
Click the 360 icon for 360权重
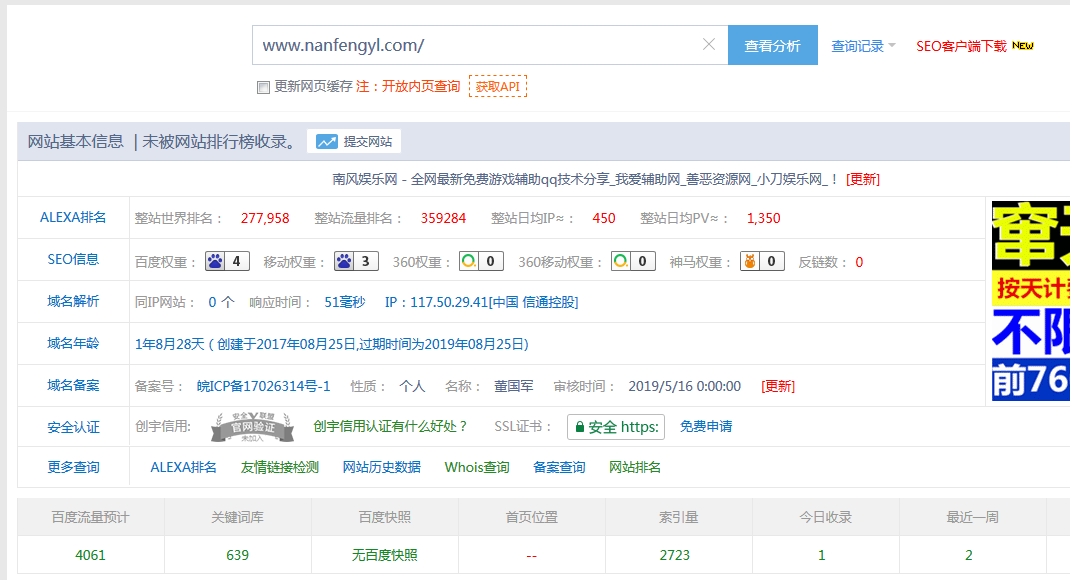pyautogui.click(x=469, y=261)
